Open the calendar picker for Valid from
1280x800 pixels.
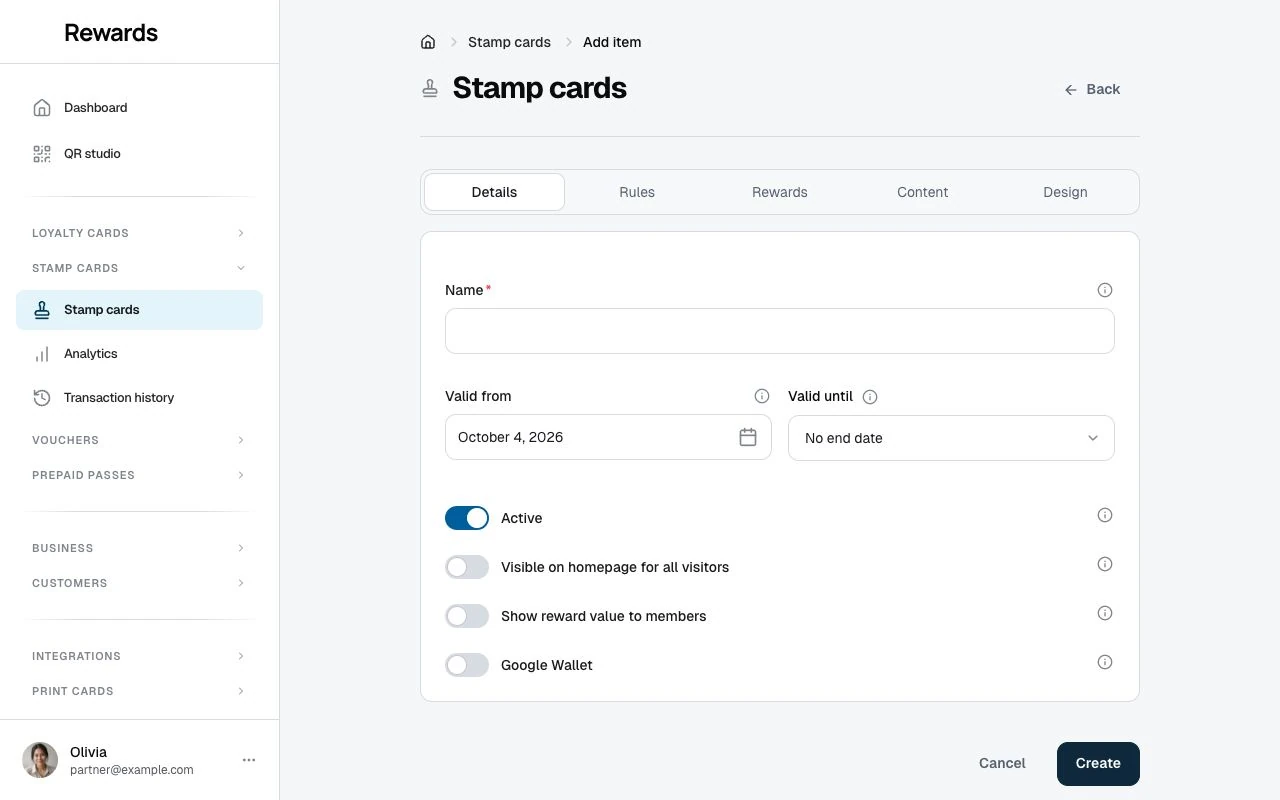click(748, 437)
